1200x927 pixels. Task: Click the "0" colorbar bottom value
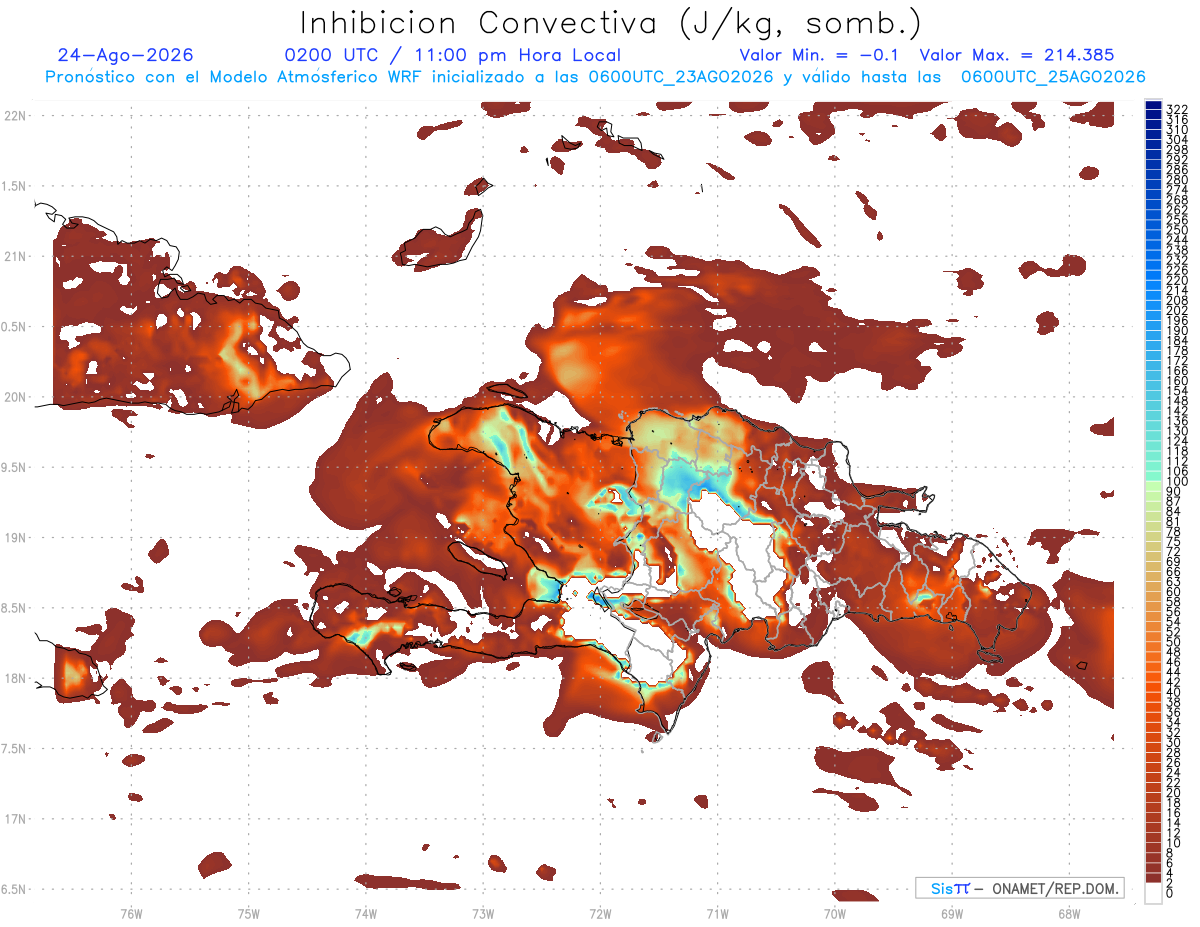point(1170,892)
